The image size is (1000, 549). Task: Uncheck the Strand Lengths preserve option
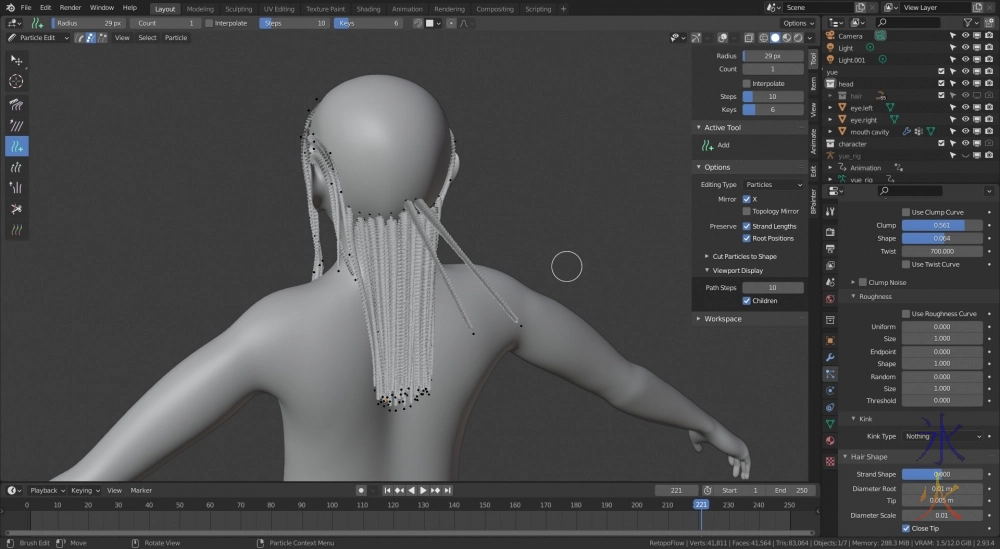coord(747,226)
